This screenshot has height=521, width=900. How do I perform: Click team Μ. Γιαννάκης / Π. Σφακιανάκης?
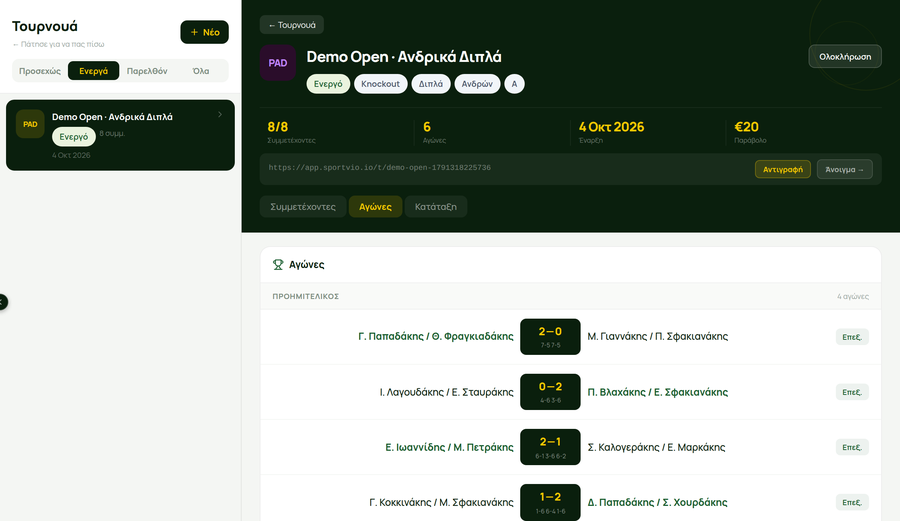[x=657, y=336]
